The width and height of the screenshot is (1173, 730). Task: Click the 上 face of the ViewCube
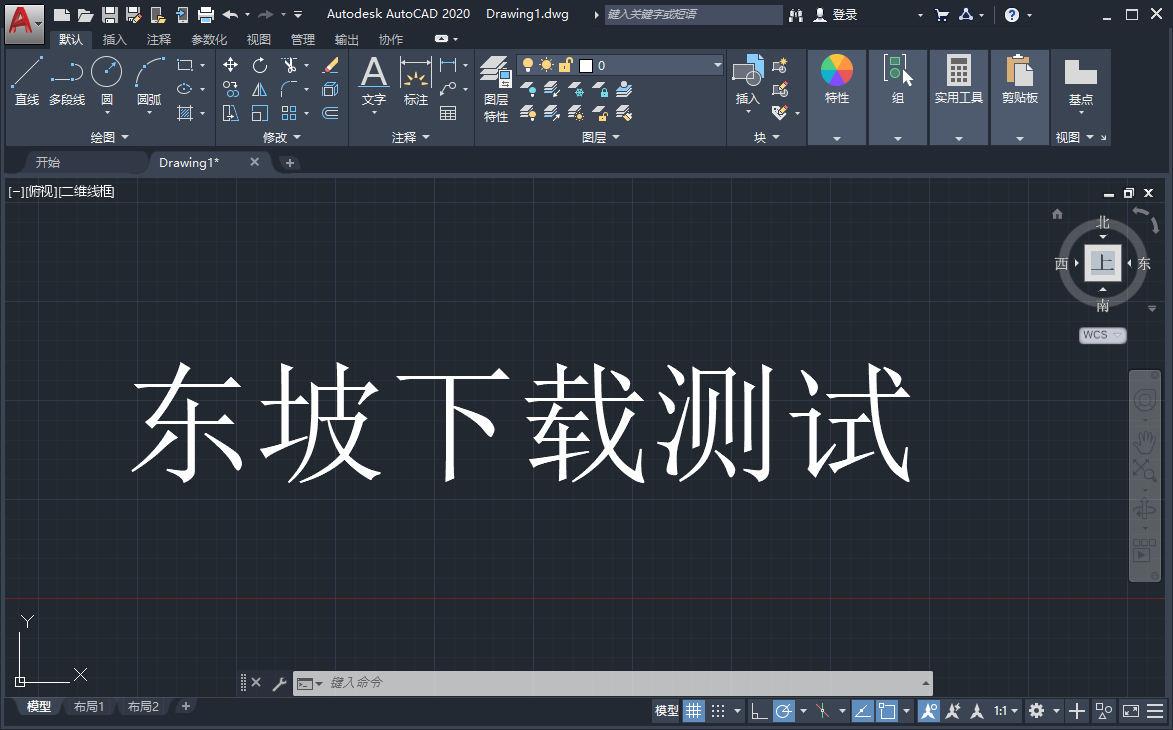(1103, 263)
